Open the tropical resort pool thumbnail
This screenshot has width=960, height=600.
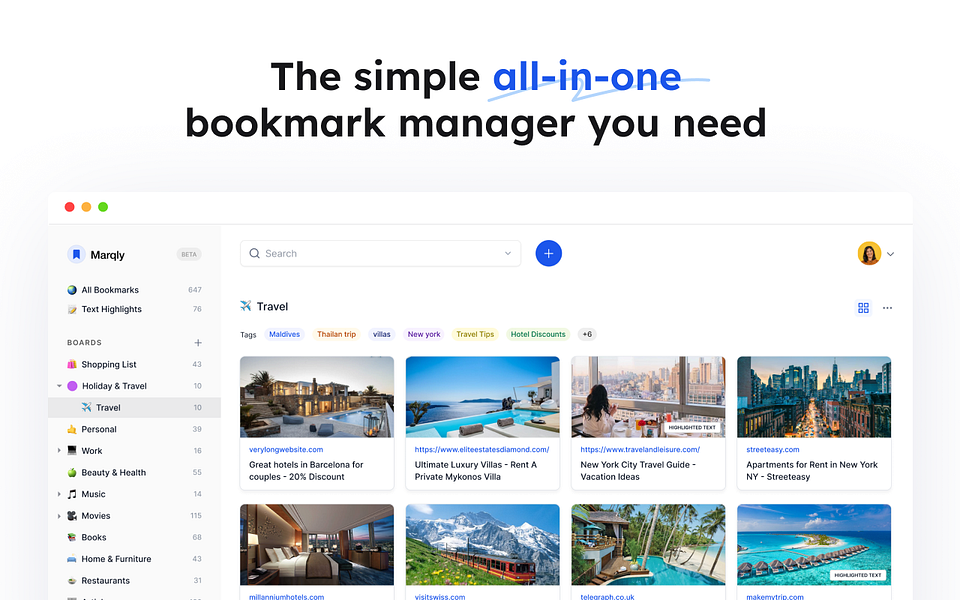tap(648, 544)
